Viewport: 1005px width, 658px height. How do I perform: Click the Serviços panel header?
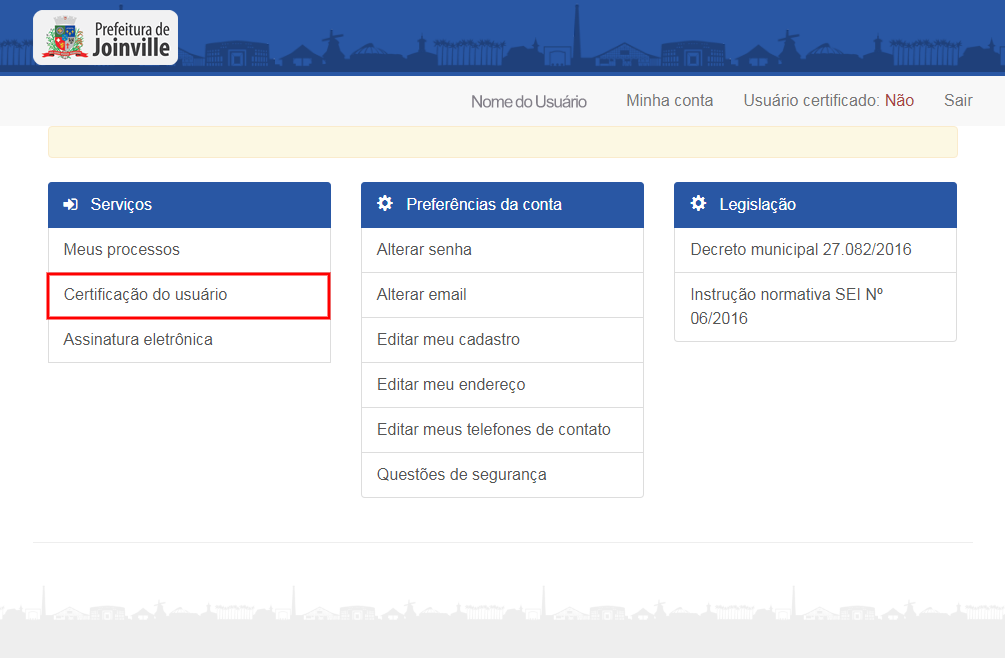coord(189,205)
